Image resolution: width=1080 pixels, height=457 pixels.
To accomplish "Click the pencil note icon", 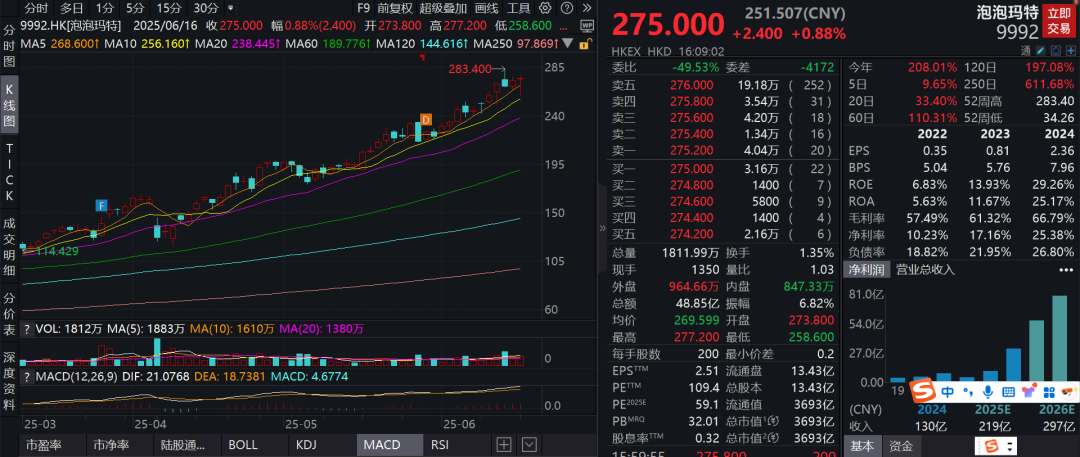I will tap(1040, 52).
